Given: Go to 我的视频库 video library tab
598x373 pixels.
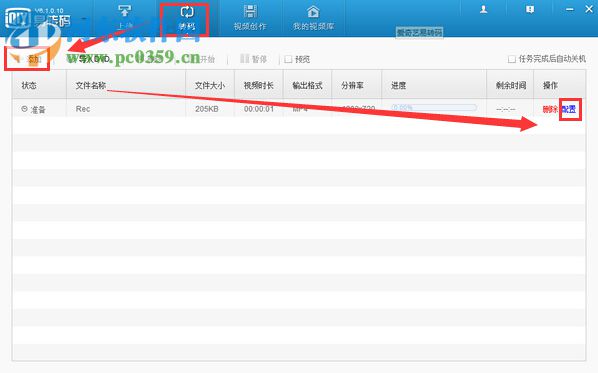Looking at the screenshot, I should tap(313, 18).
